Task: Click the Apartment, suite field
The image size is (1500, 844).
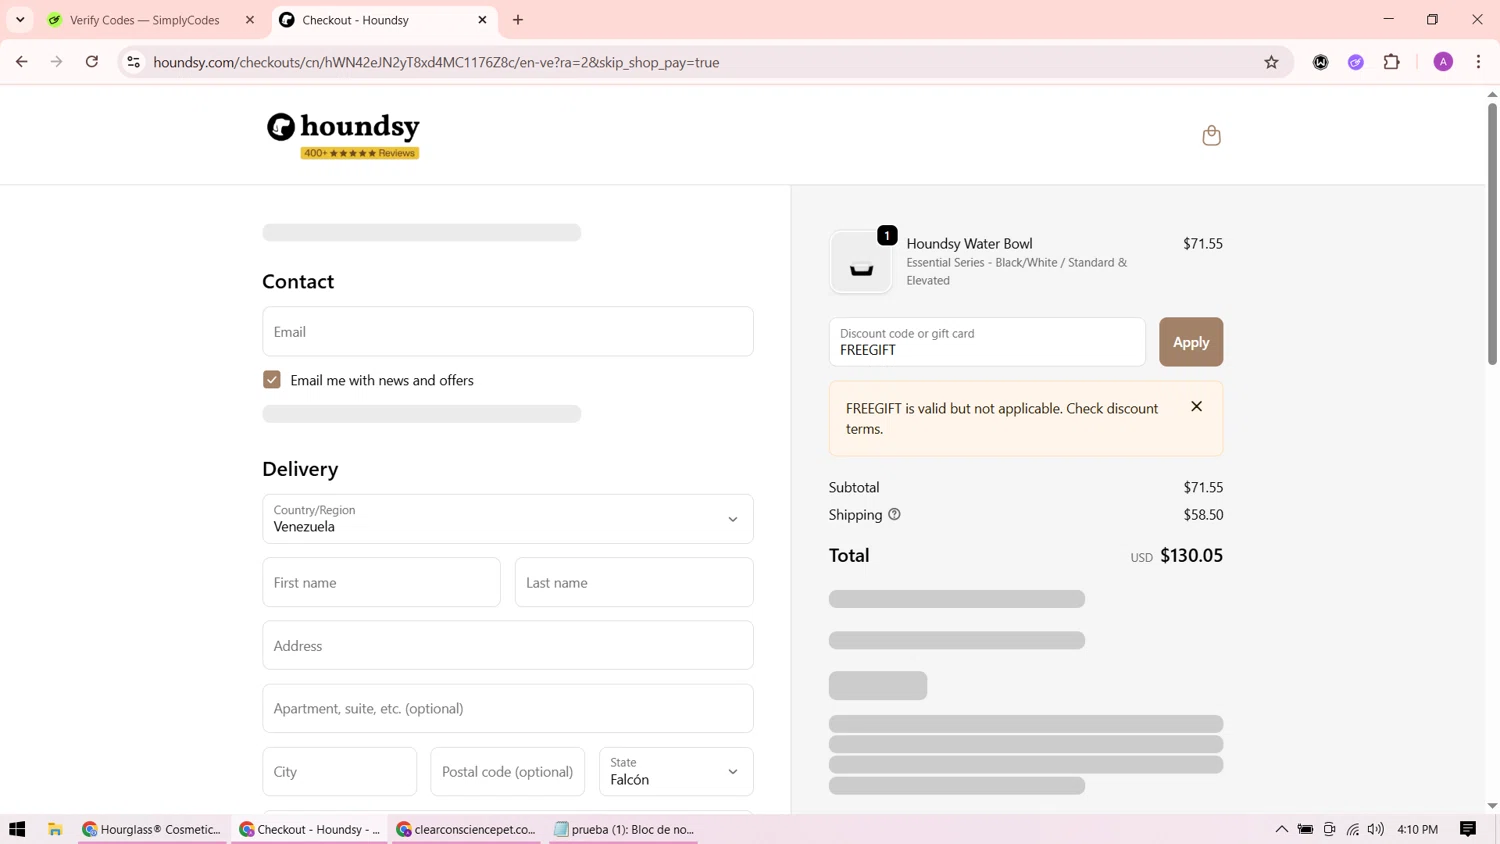Action: (x=508, y=708)
